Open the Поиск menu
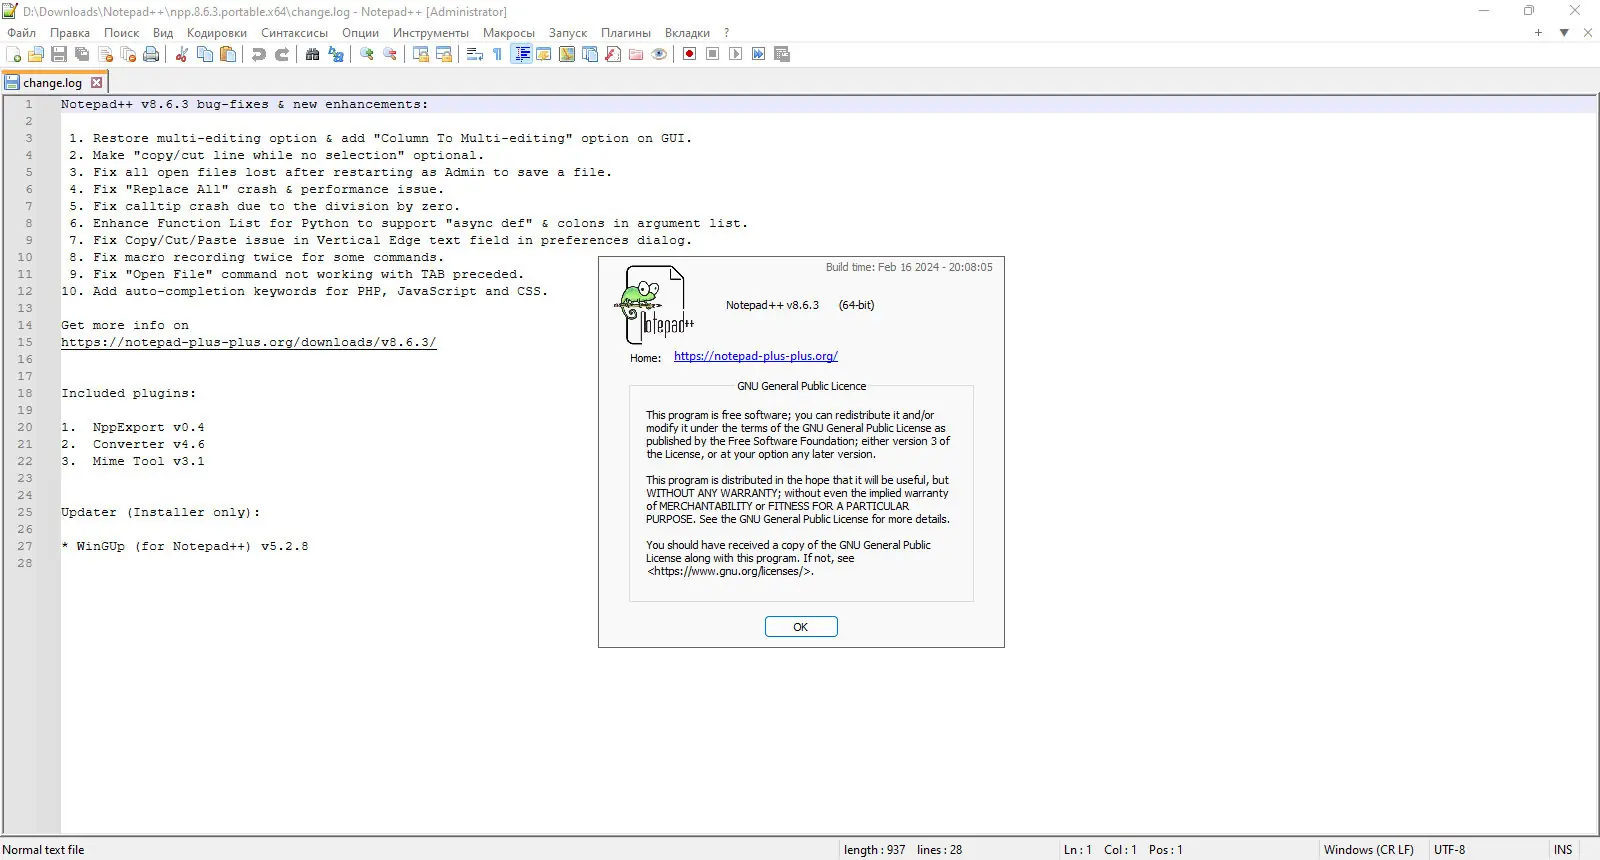Image resolution: width=1600 pixels, height=860 pixels. pos(122,33)
